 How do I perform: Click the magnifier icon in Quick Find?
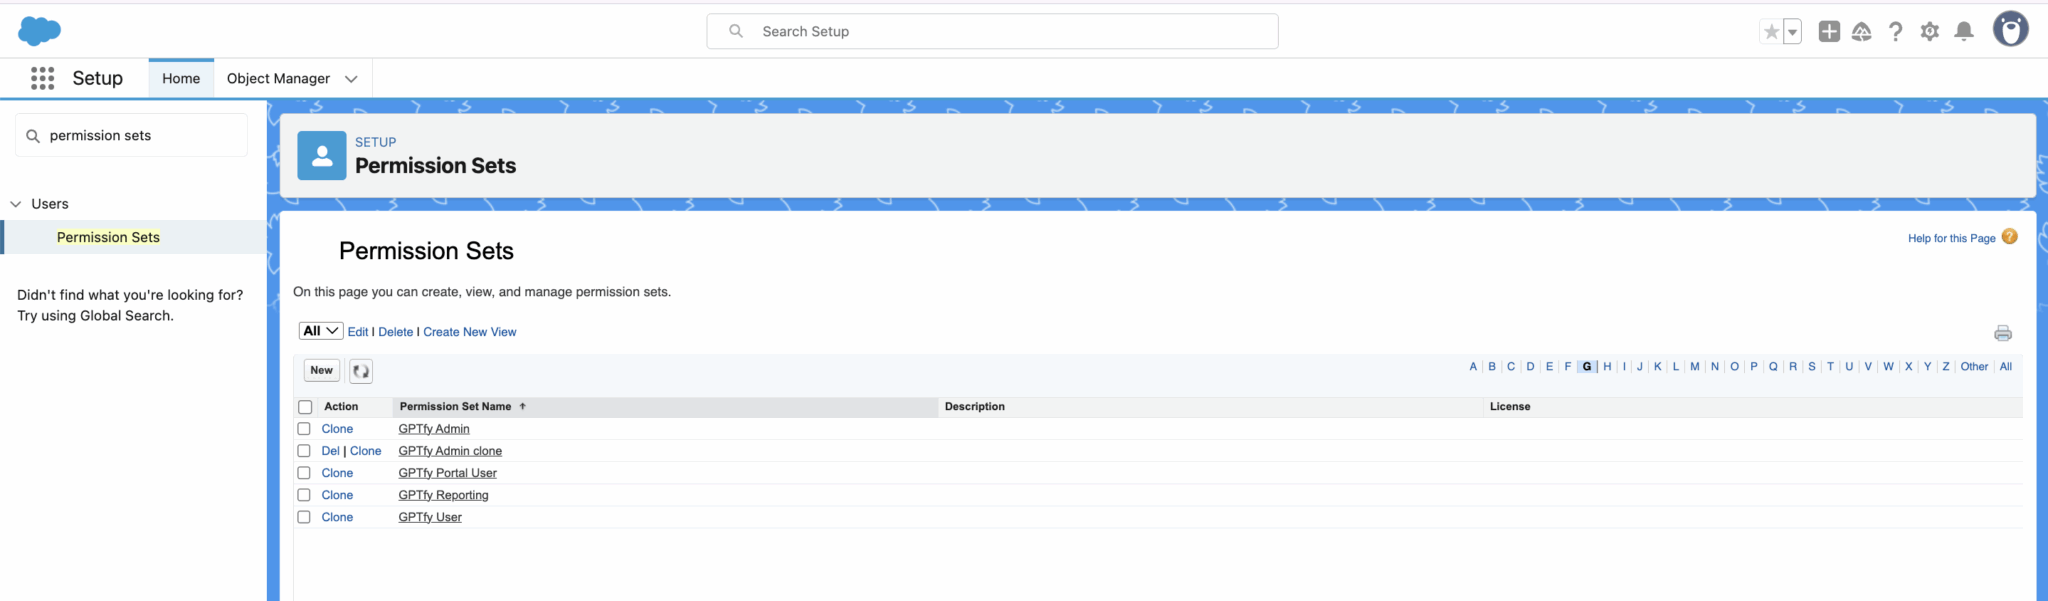(x=33, y=136)
